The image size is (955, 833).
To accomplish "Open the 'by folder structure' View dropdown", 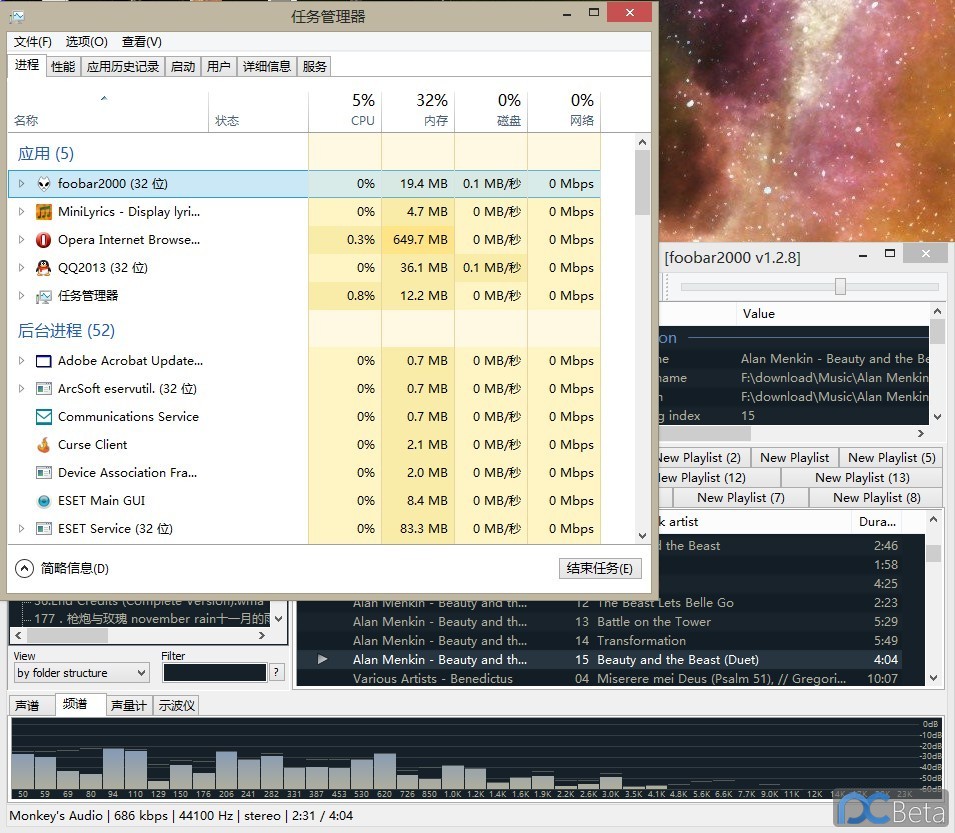I will [x=82, y=673].
